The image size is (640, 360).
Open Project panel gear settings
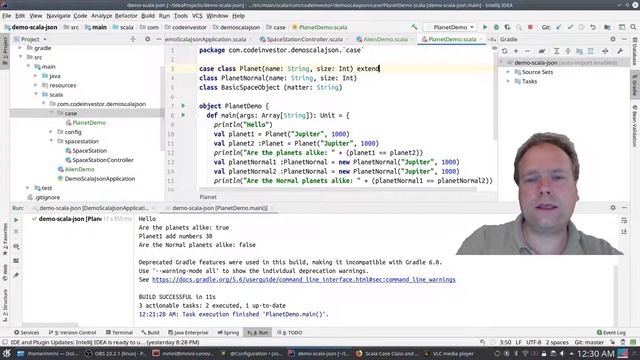tap(147, 39)
